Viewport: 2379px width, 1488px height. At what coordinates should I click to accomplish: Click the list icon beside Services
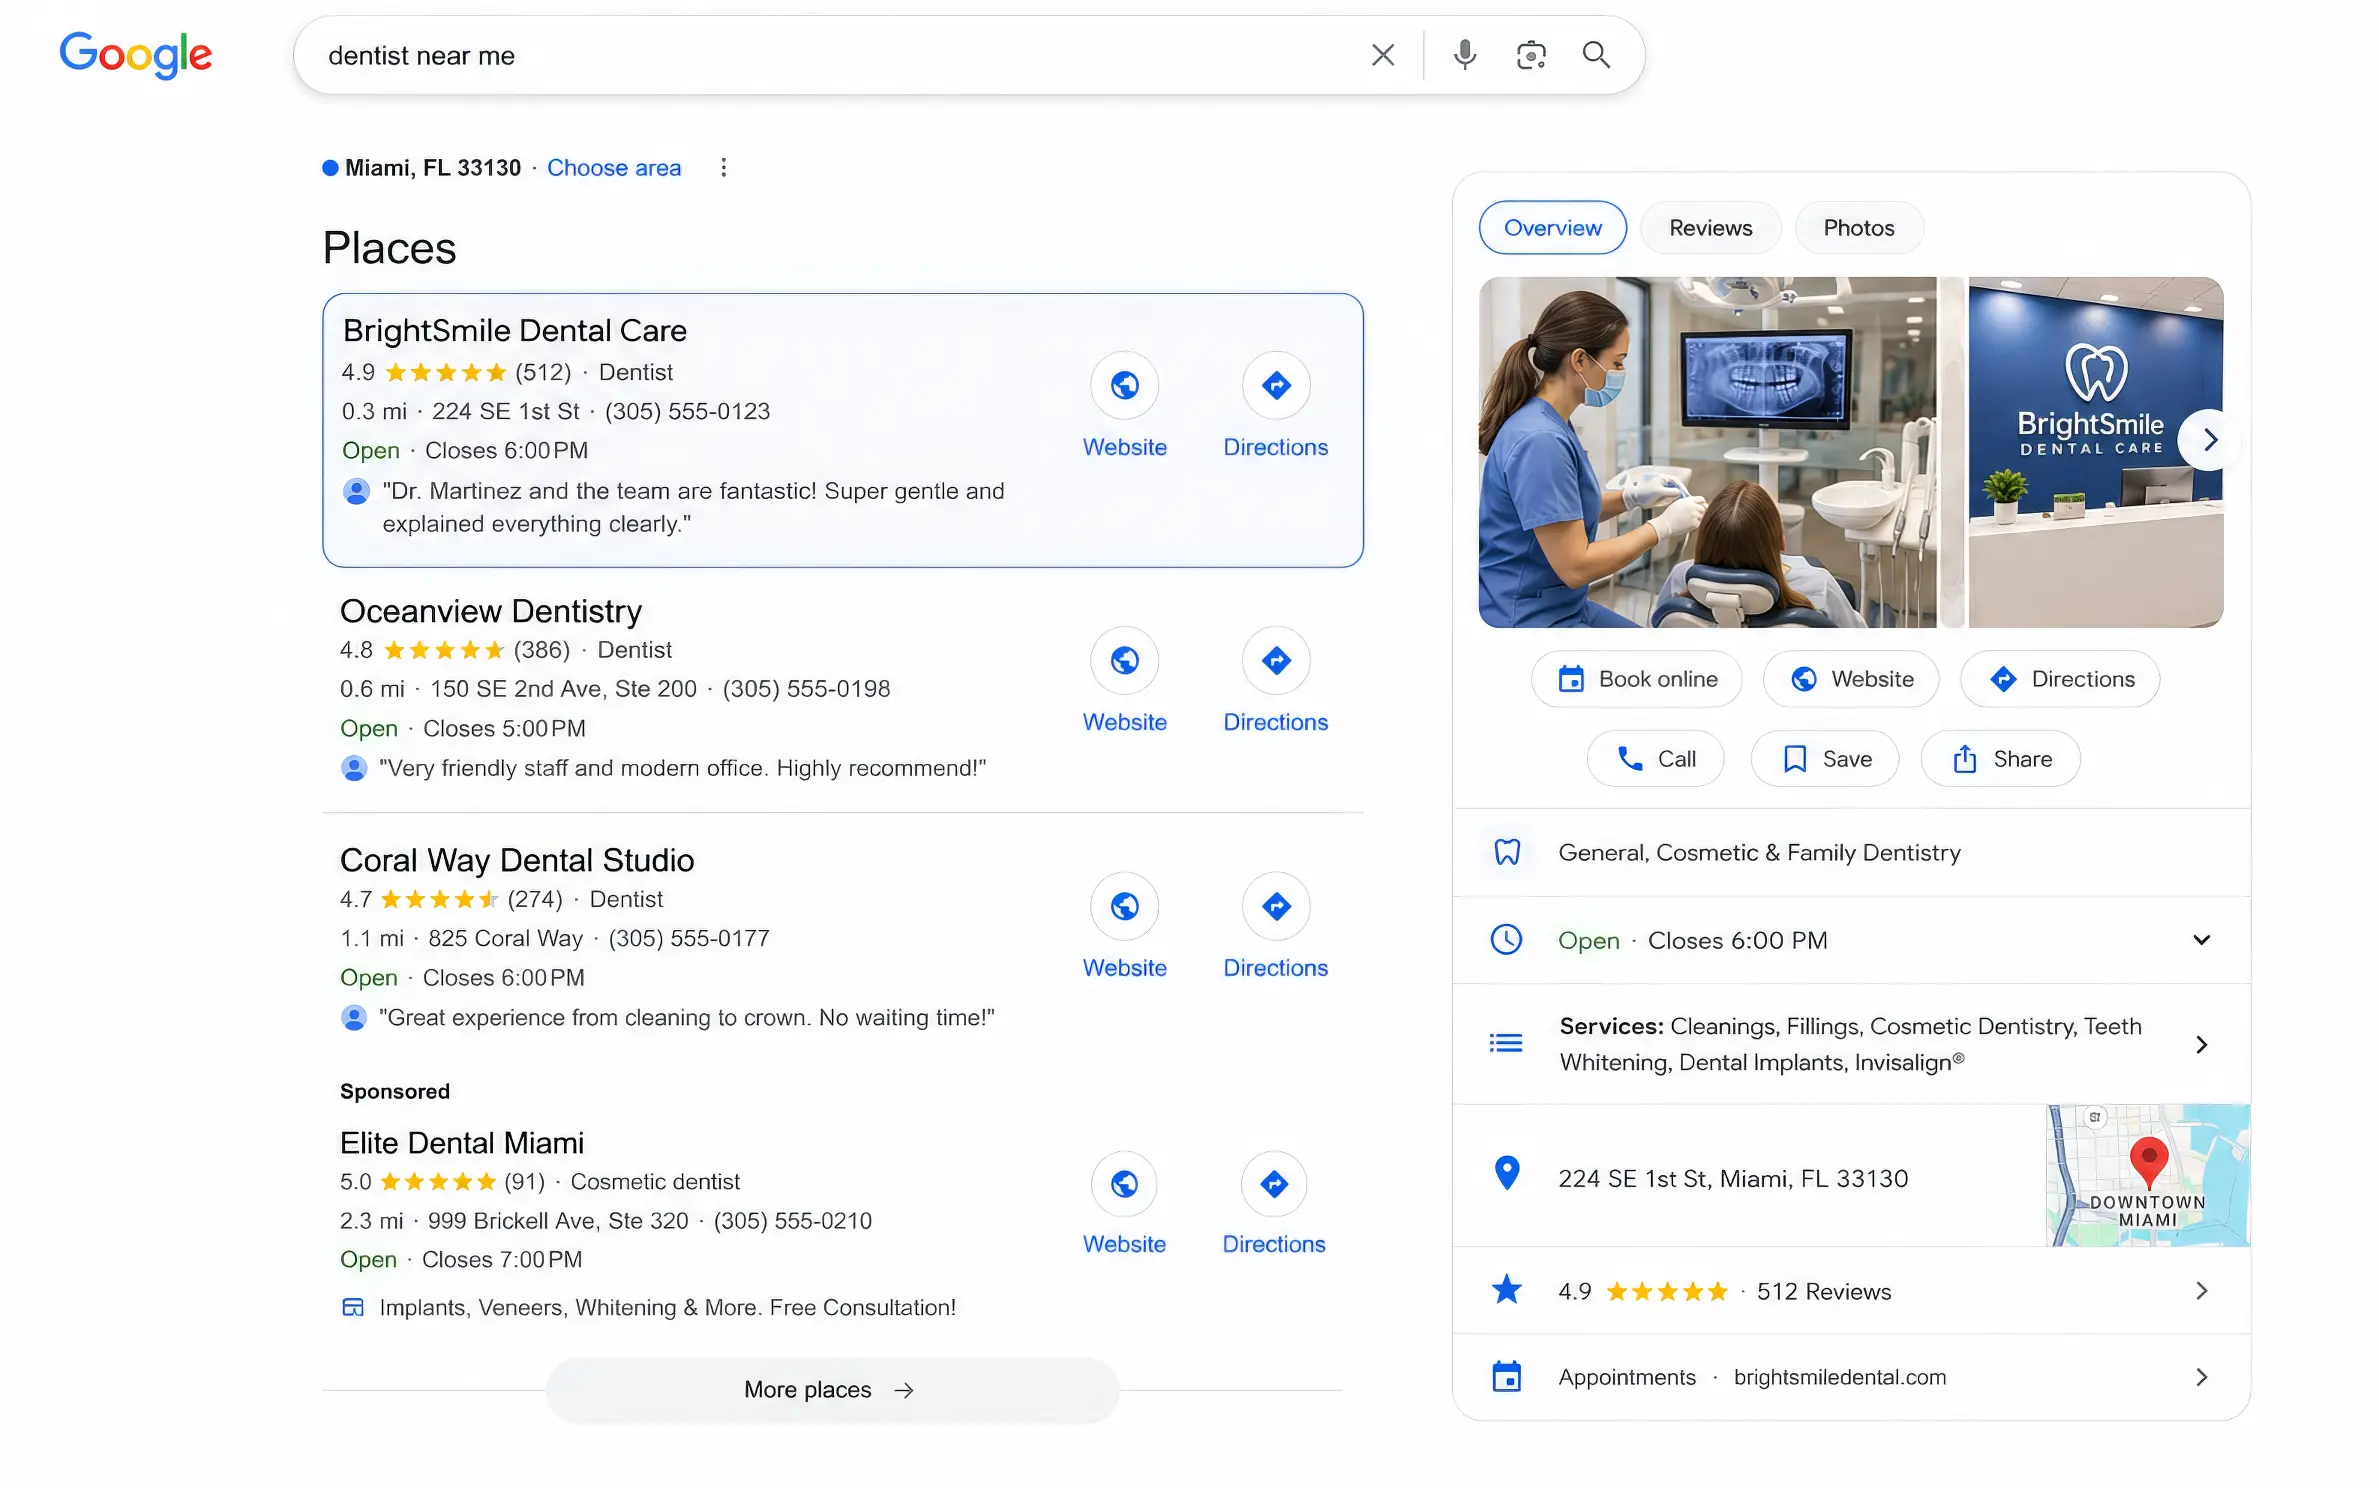(1506, 1044)
